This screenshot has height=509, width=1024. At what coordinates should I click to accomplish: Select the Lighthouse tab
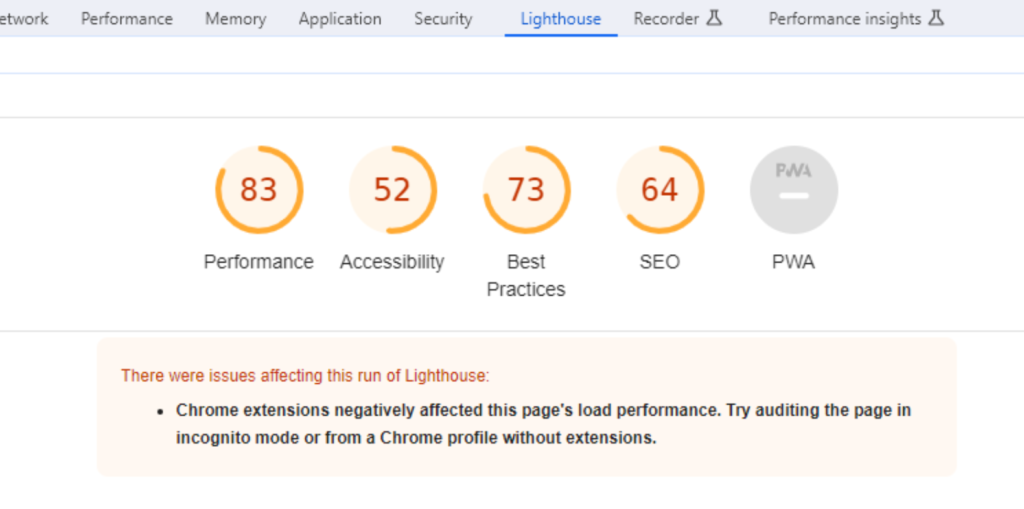coord(560,19)
